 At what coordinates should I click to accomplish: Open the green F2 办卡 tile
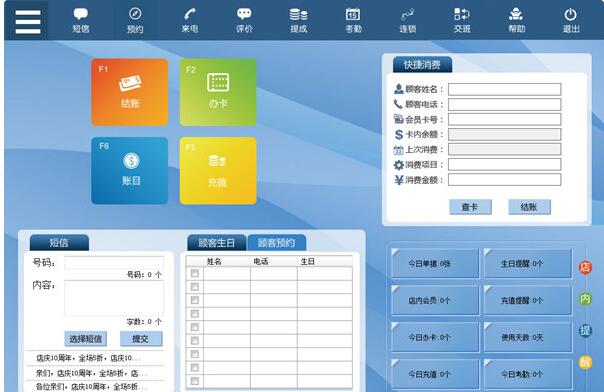(218, 92)
